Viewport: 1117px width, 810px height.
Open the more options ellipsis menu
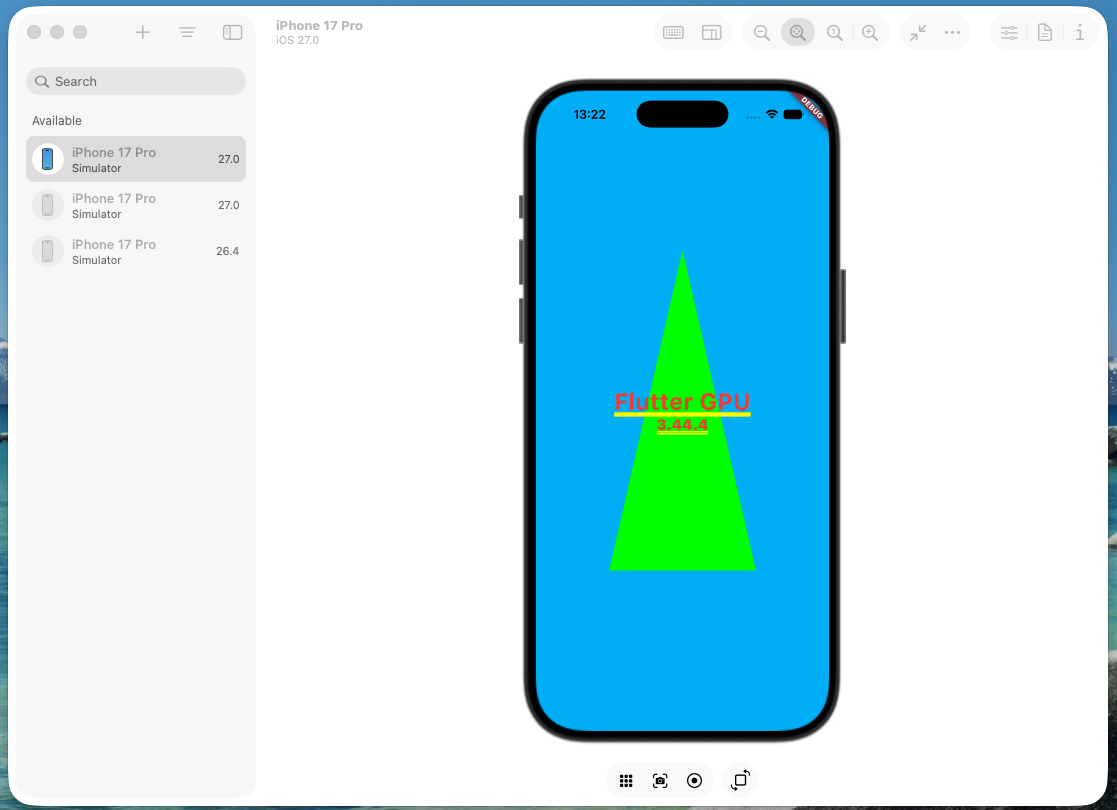952,32
